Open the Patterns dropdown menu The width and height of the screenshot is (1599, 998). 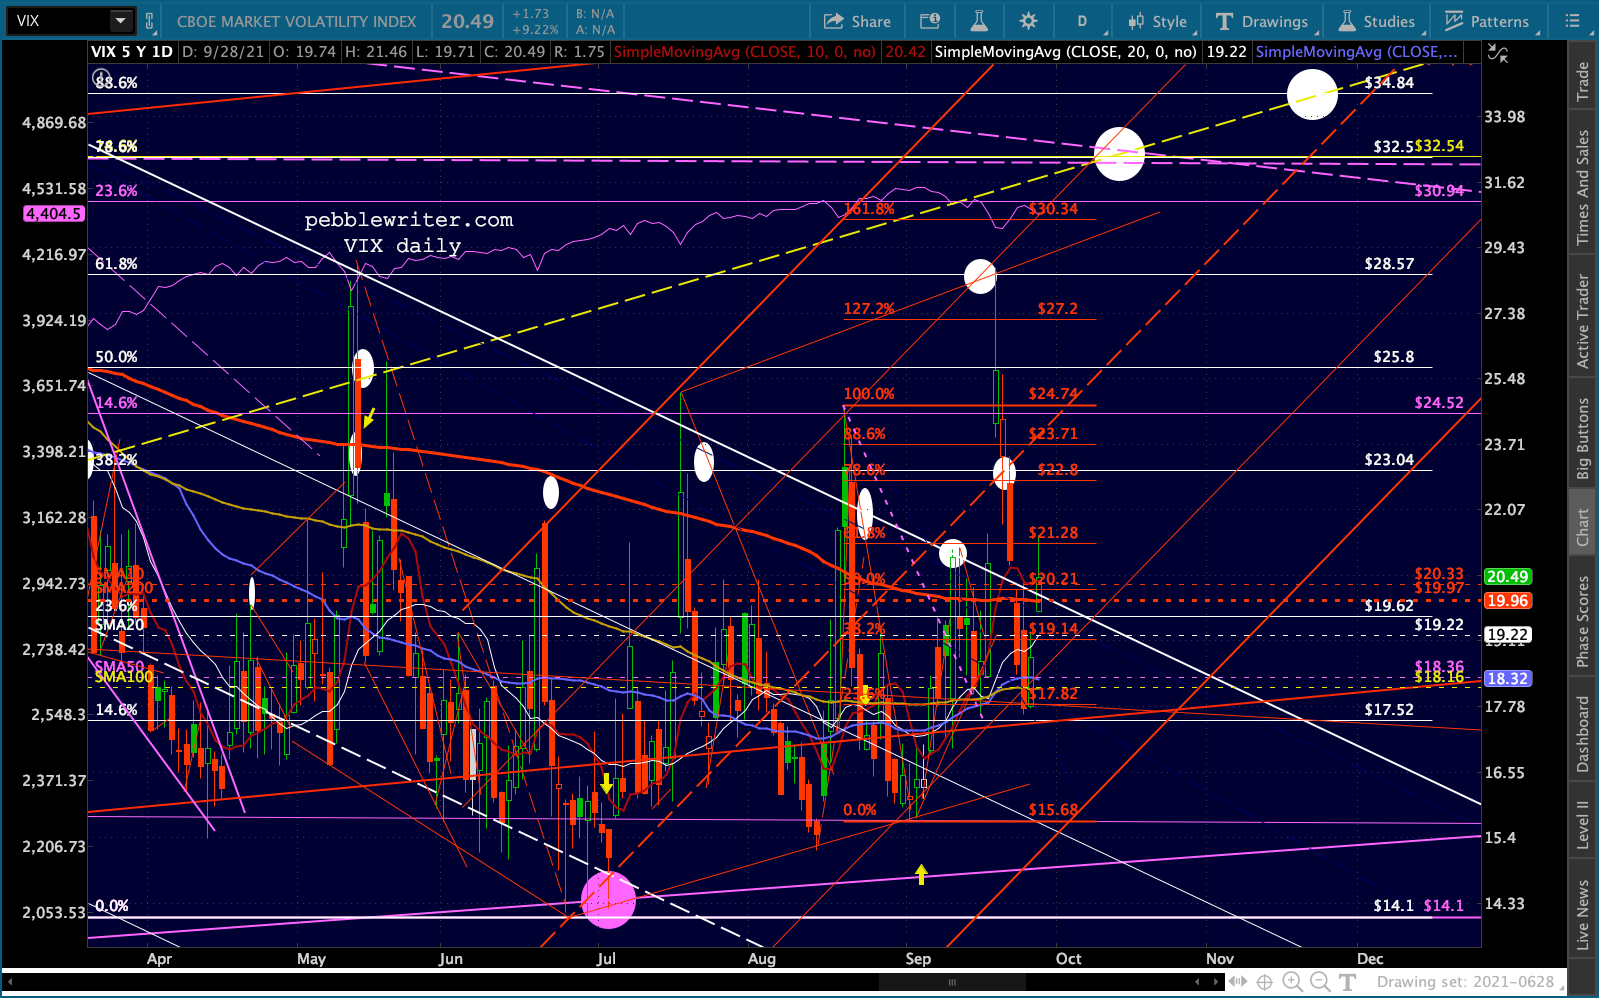[1487, 21]
